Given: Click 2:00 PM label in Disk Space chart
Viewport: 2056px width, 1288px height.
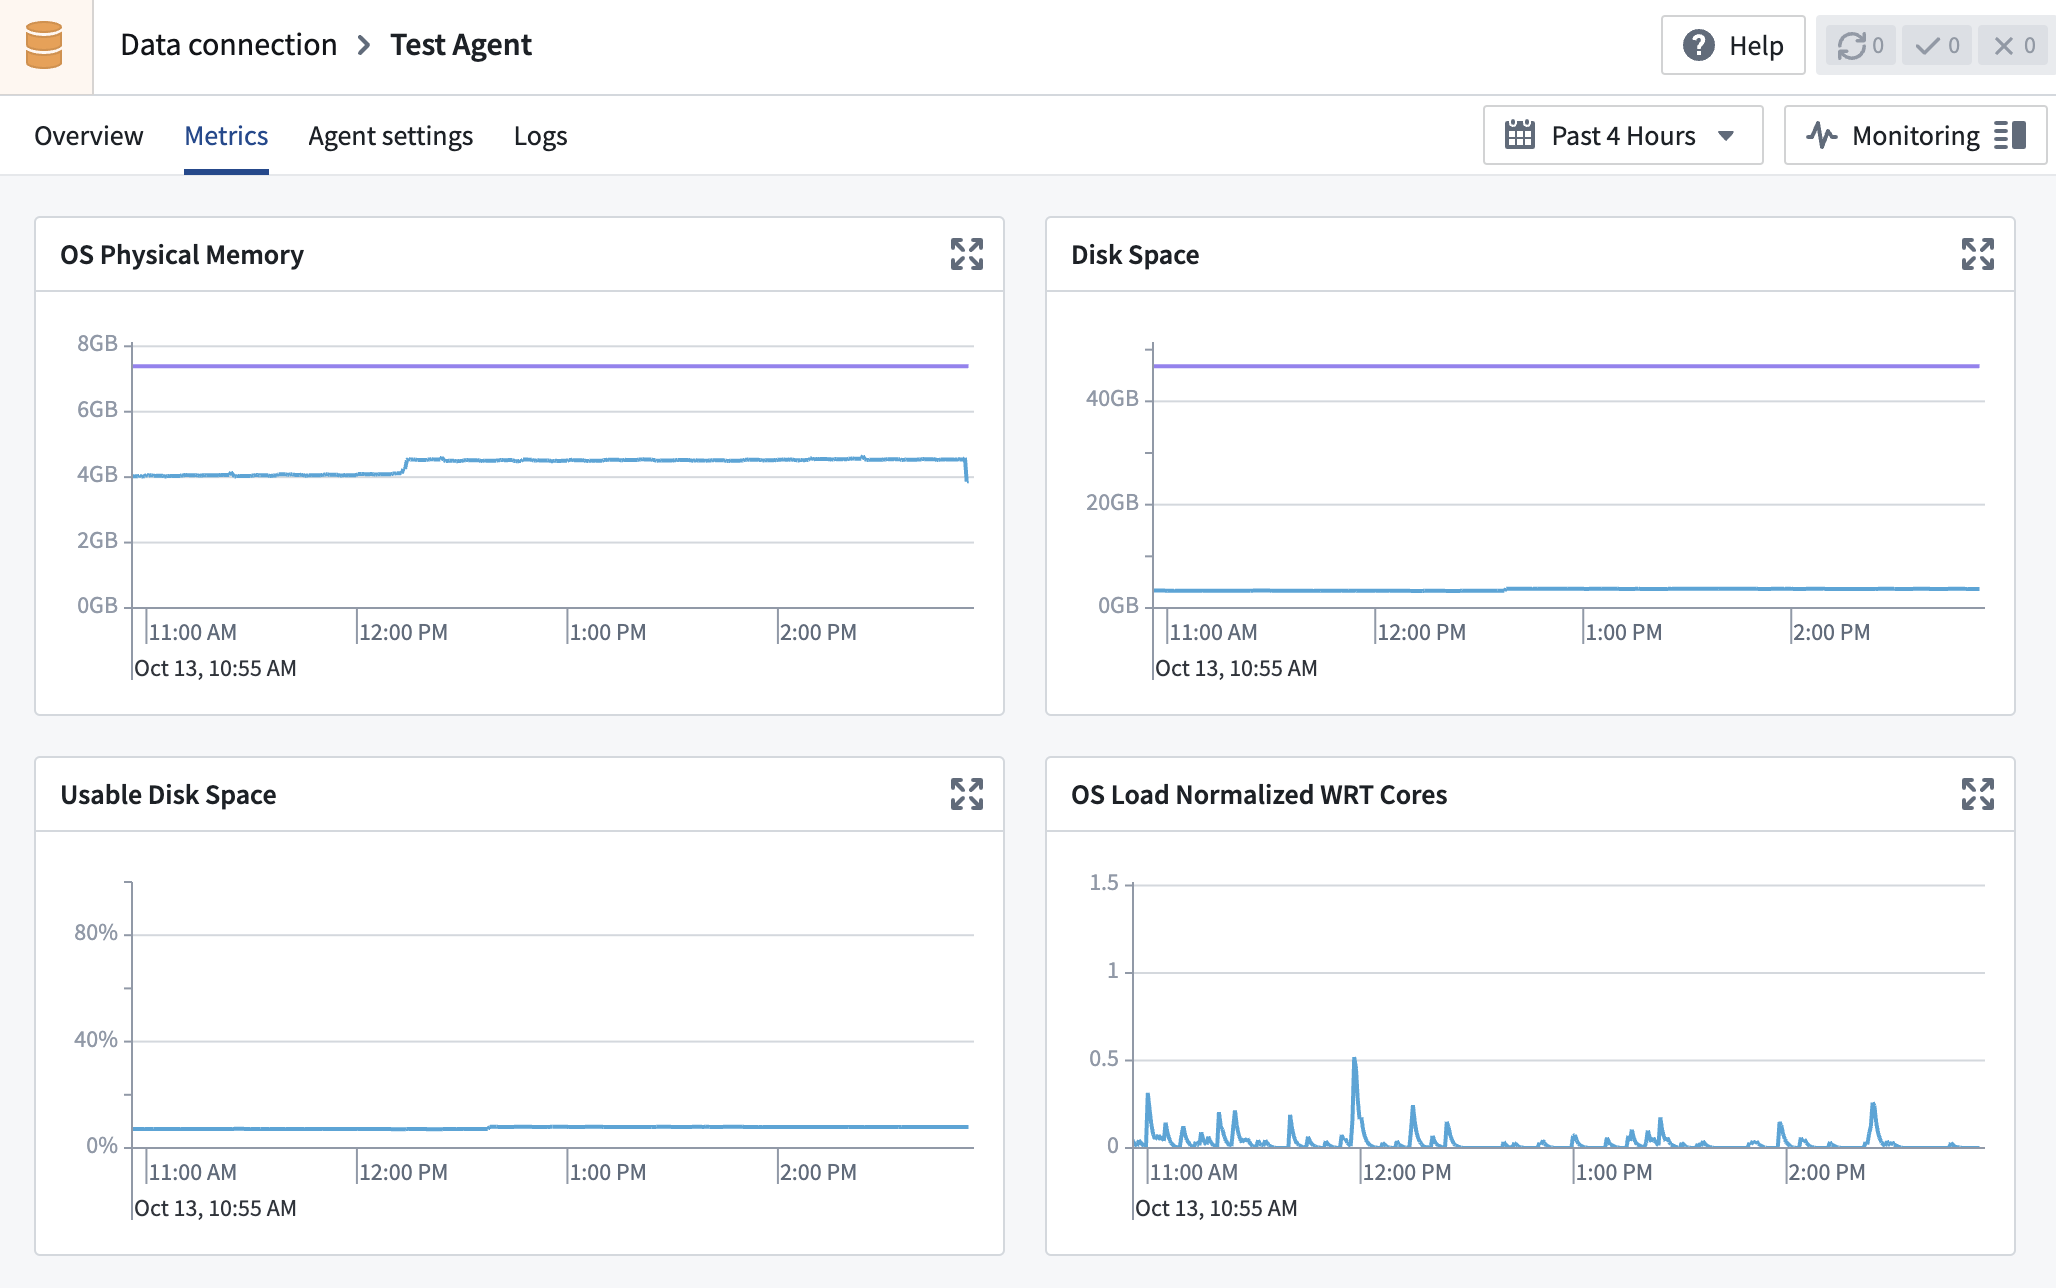Looking at the screenshot, I should tap(1831, 633).
